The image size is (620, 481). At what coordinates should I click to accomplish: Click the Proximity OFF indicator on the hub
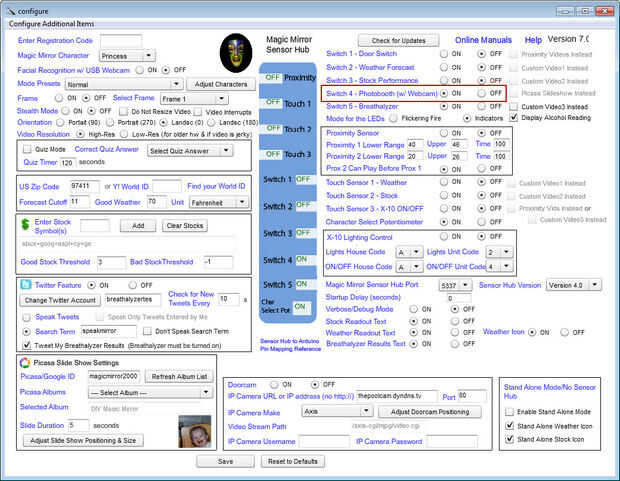272,77
